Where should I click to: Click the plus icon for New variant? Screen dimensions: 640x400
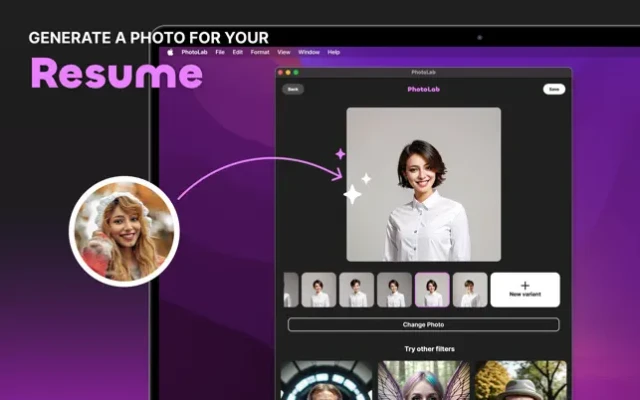(525, 285)
